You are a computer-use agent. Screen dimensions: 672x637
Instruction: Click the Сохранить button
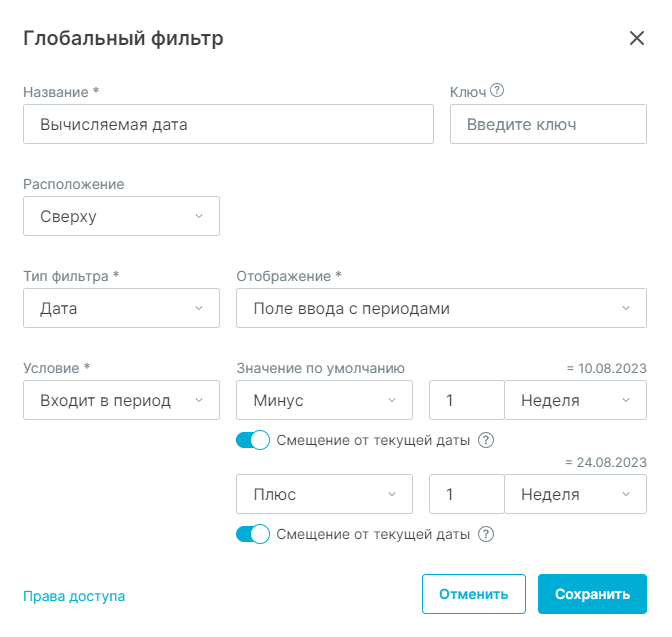click(x=592, y=594)
